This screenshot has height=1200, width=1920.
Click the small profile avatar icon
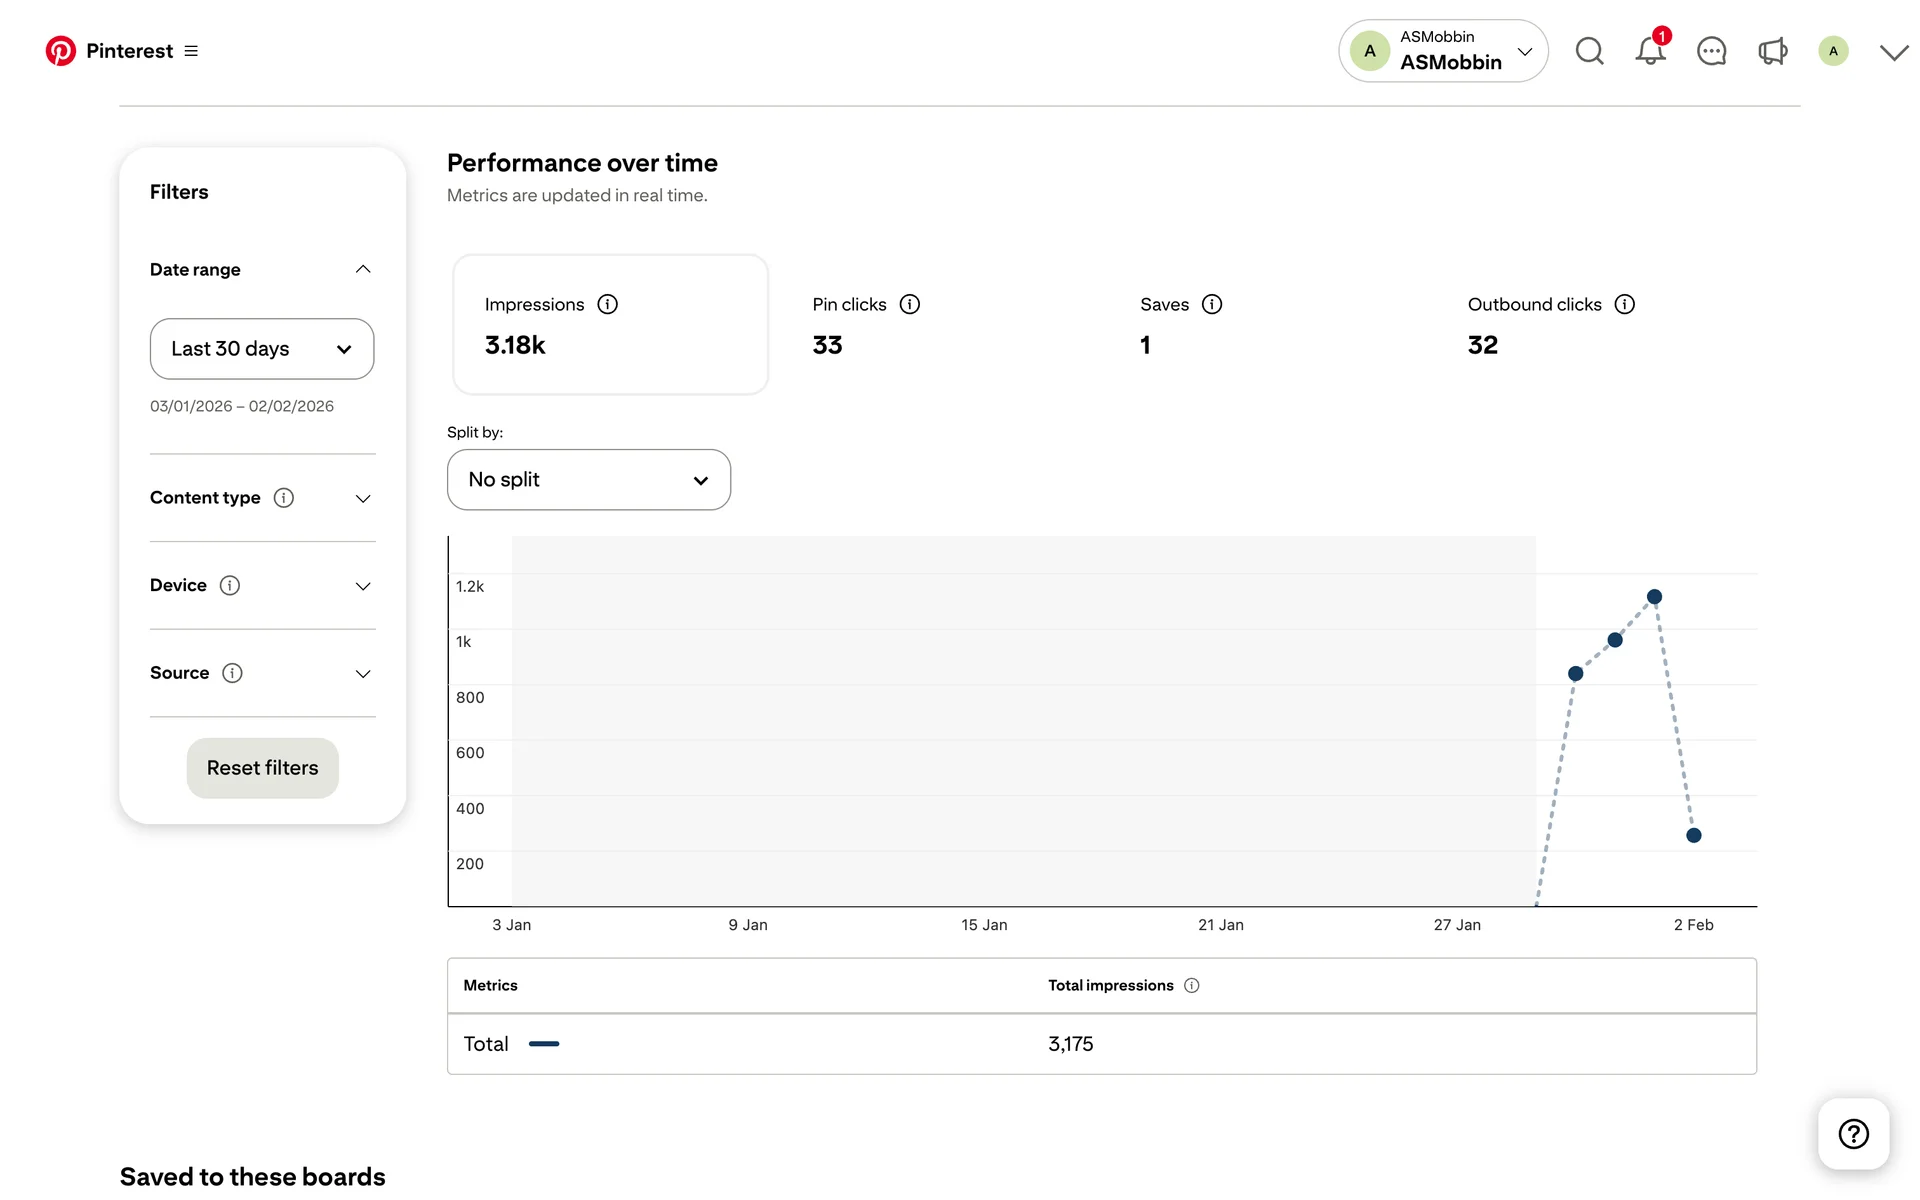[x=1833, y=51]
